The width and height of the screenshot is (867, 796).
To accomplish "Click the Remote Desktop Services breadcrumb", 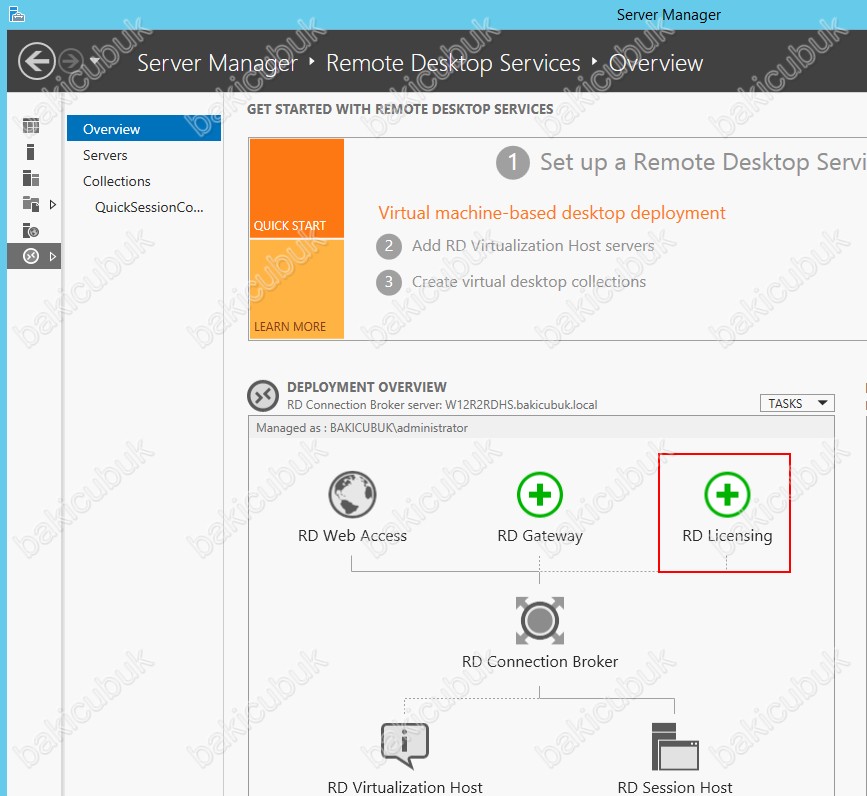I will pos(453,63).
